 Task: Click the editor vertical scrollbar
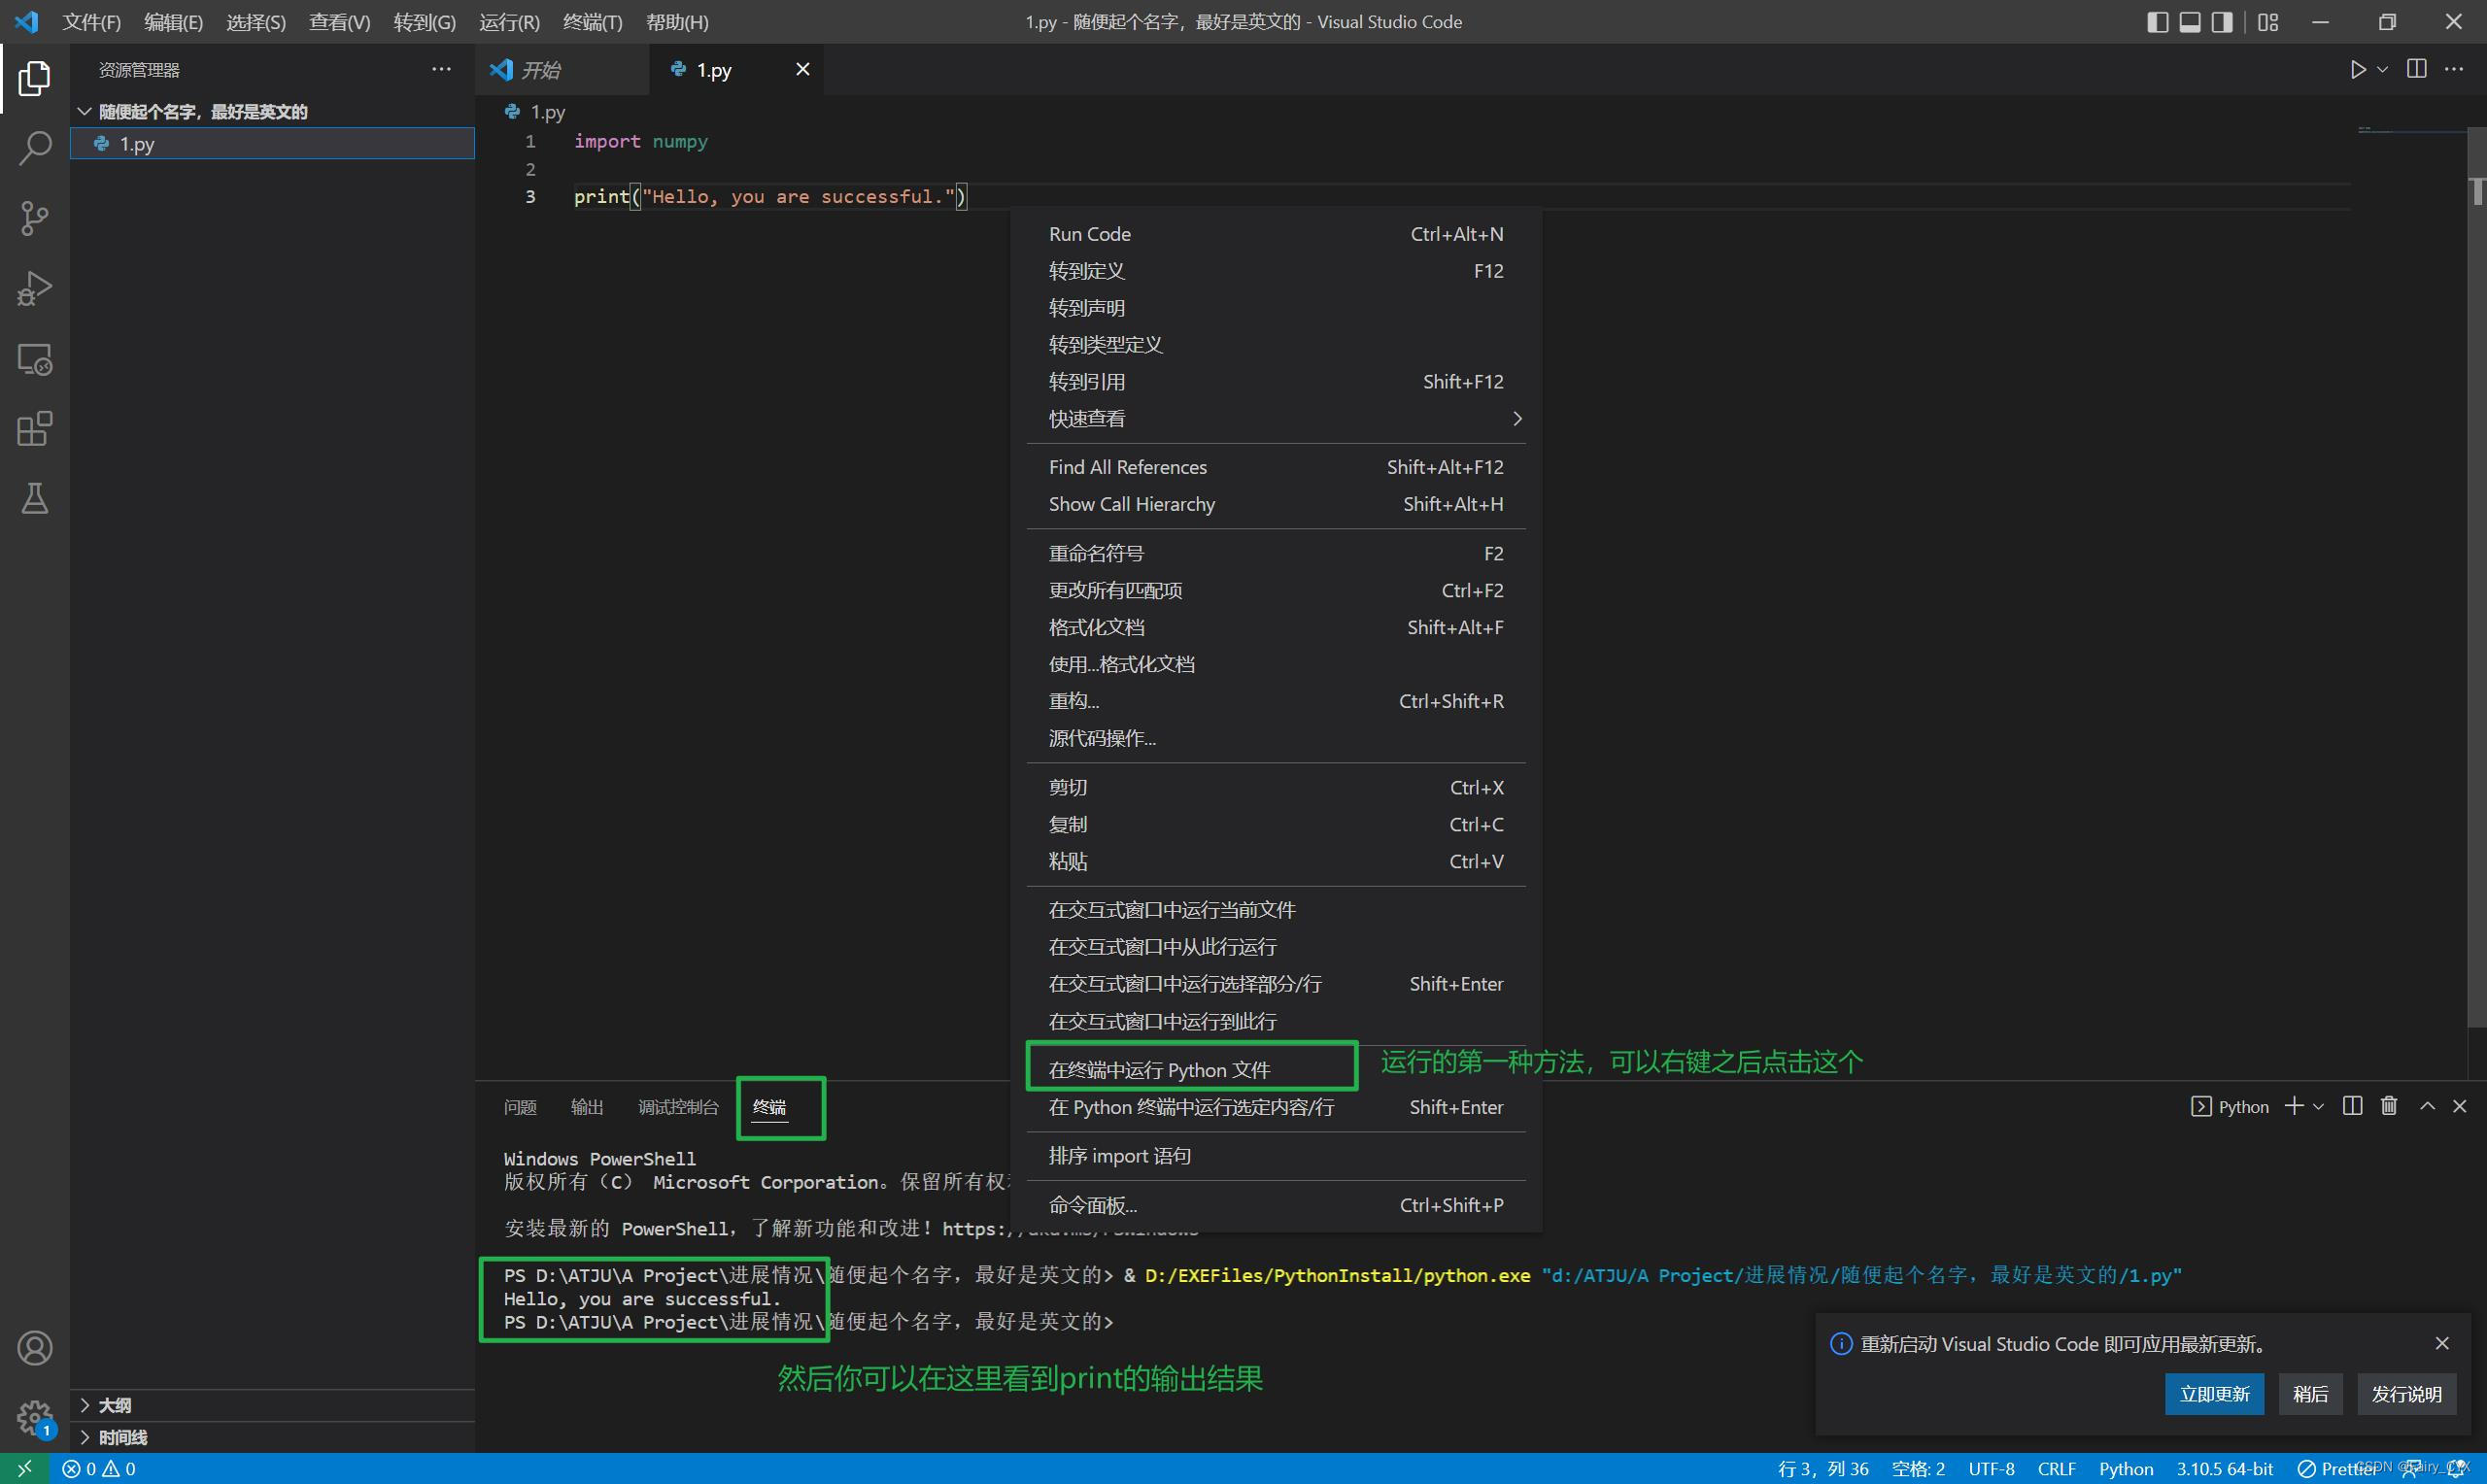tap(2476, 600)
